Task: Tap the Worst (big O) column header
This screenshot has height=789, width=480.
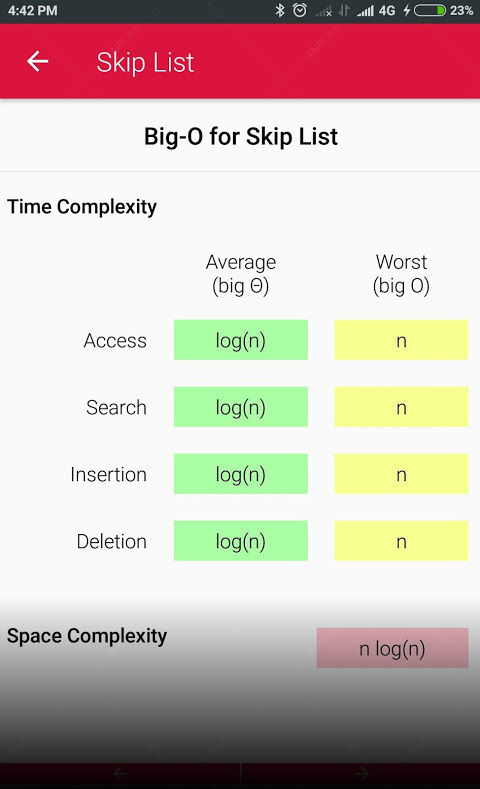Action: 401,274
